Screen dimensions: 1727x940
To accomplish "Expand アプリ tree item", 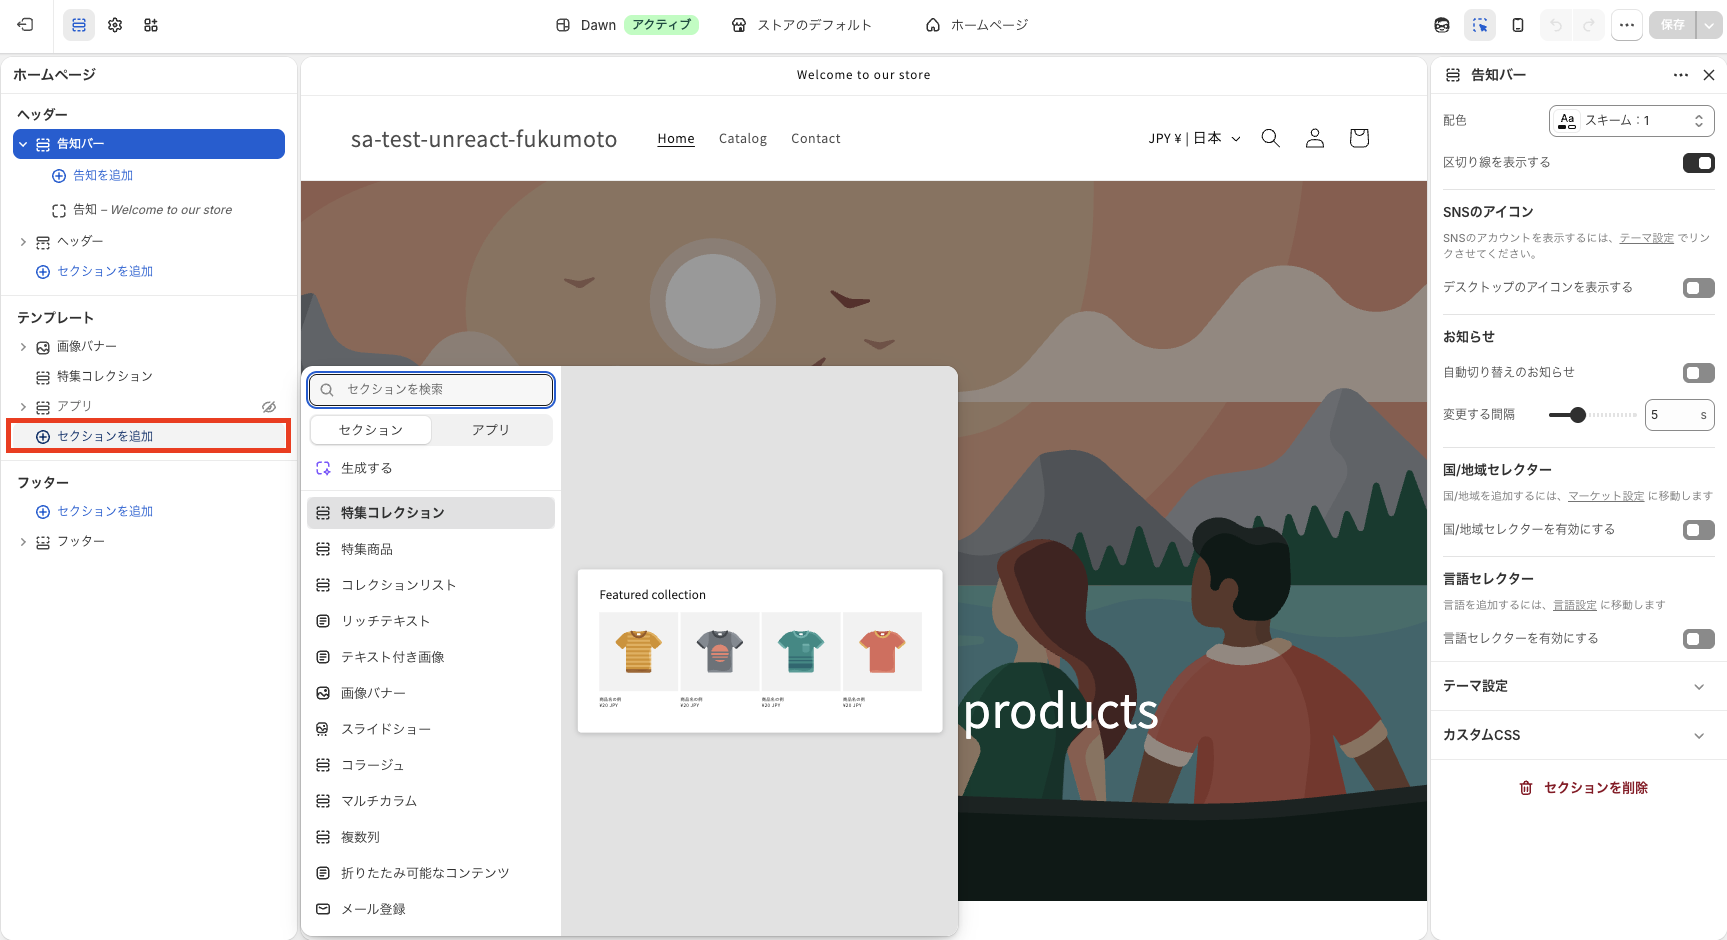I will [x=23, y=407].
